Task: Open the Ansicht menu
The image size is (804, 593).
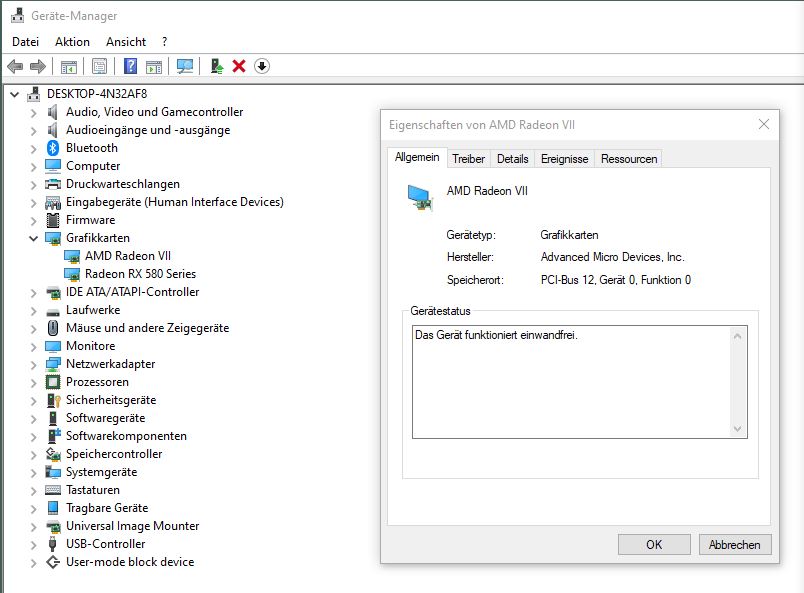Action: [x=126, y=42]
